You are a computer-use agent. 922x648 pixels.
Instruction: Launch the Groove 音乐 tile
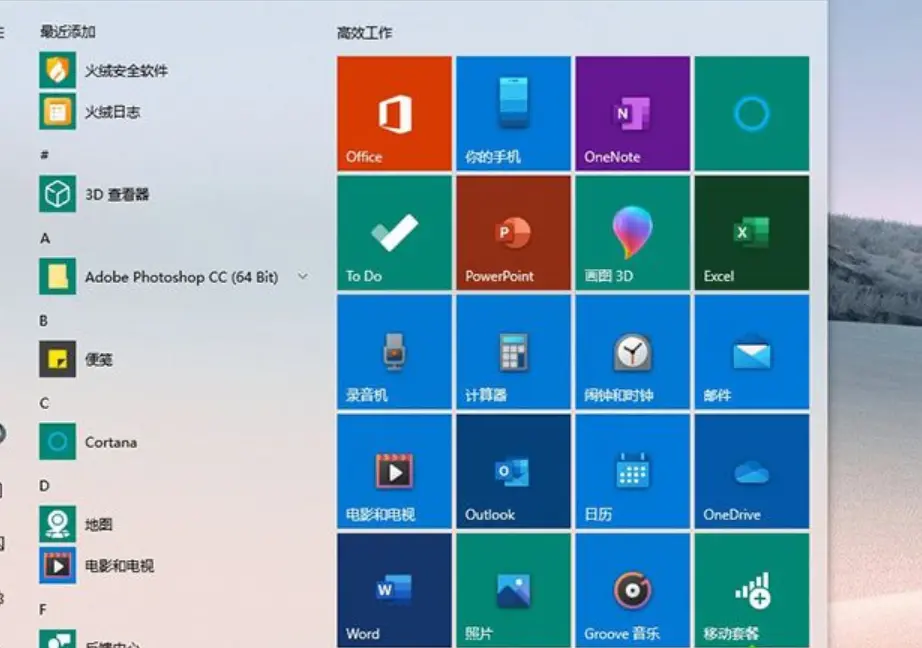pos(633,590)
